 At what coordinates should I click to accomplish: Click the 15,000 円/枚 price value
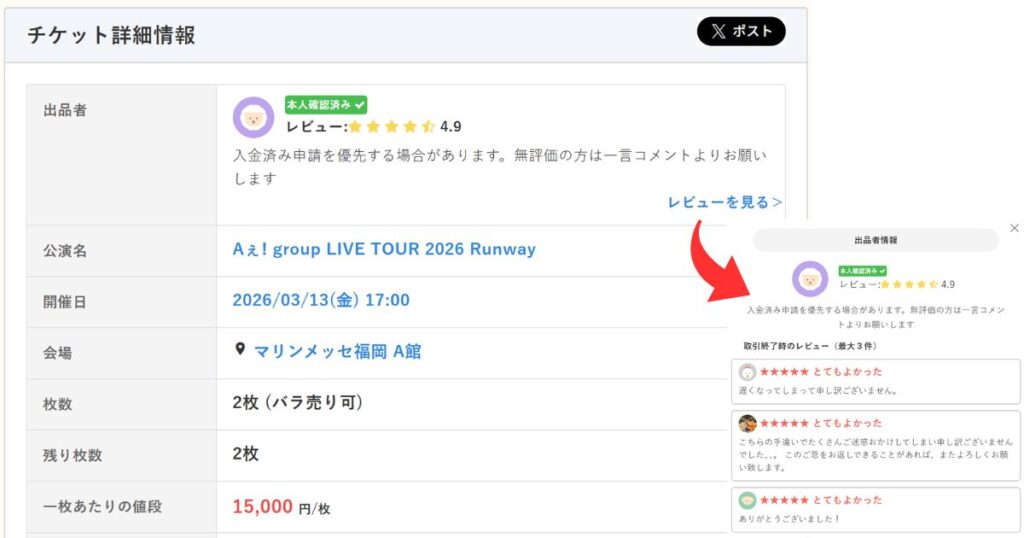(x=281, y=507)
